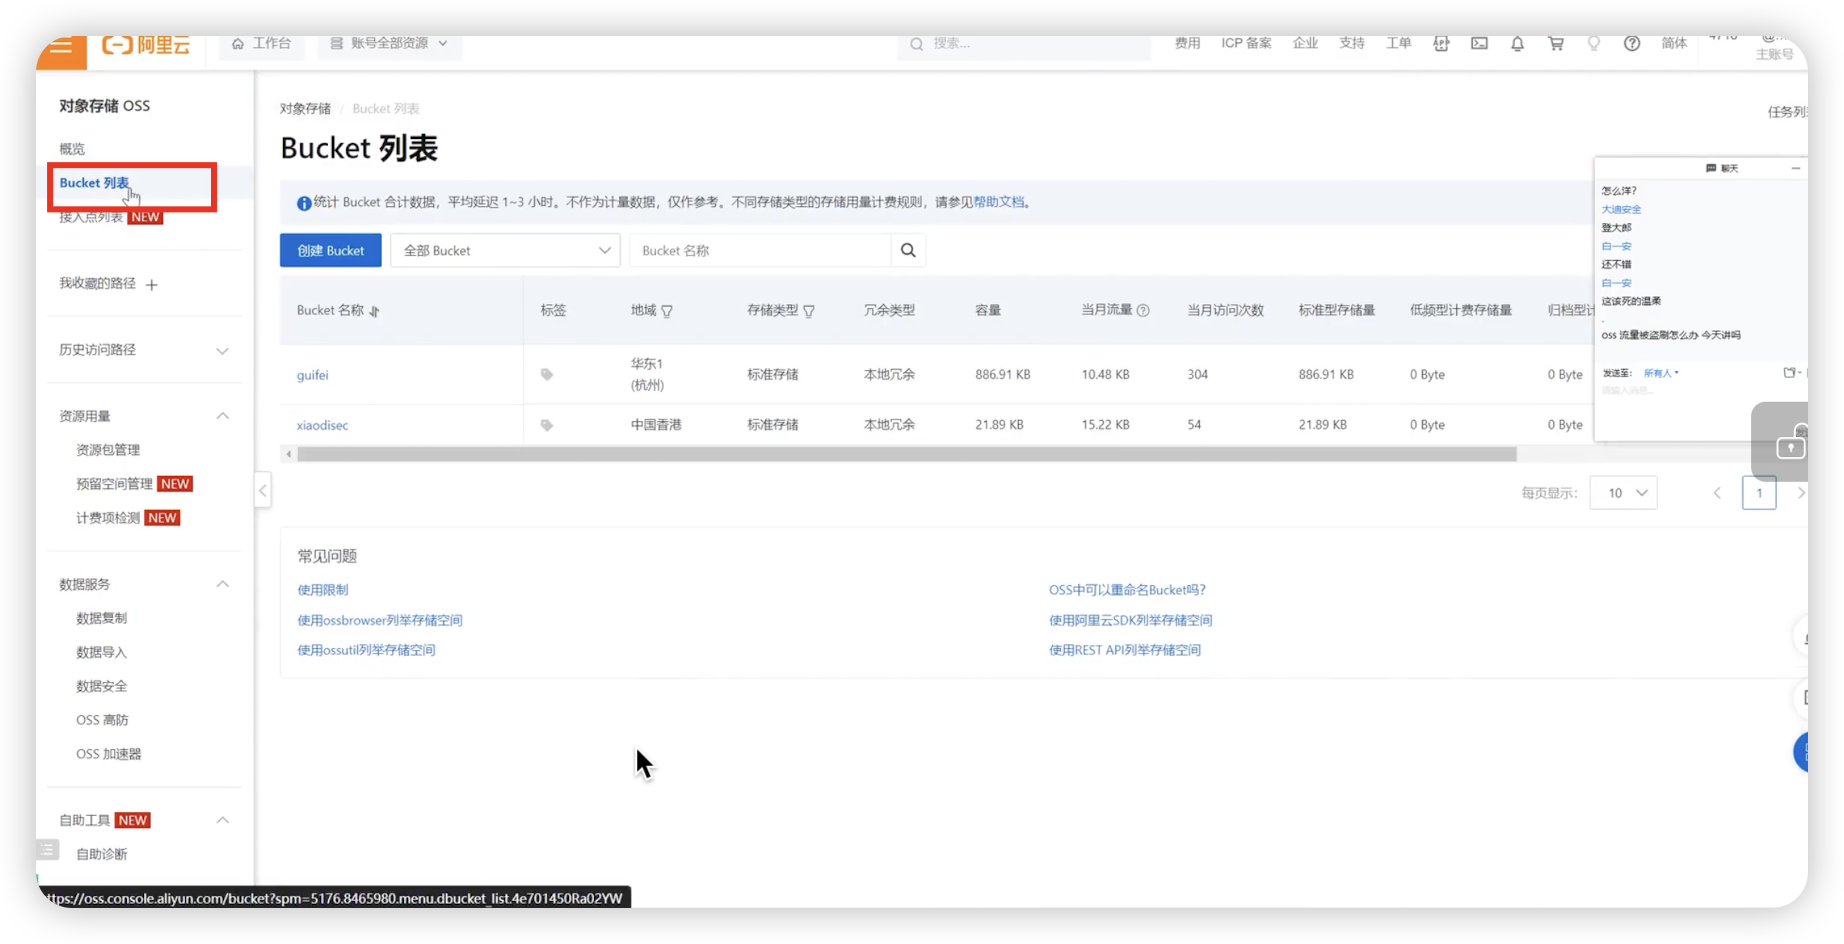Open 使用REST API列举存储空间 link

pos(1124,650)
